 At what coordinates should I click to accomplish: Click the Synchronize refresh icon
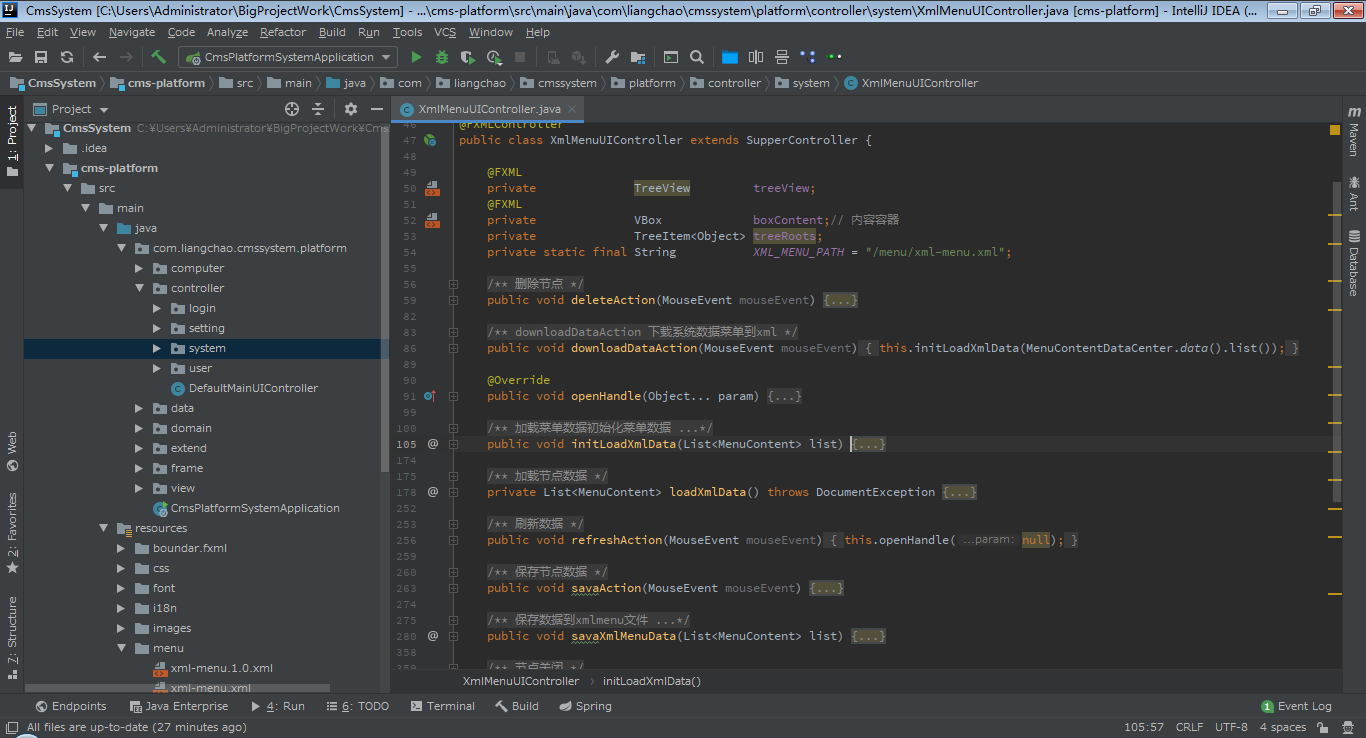pos(67,57)
